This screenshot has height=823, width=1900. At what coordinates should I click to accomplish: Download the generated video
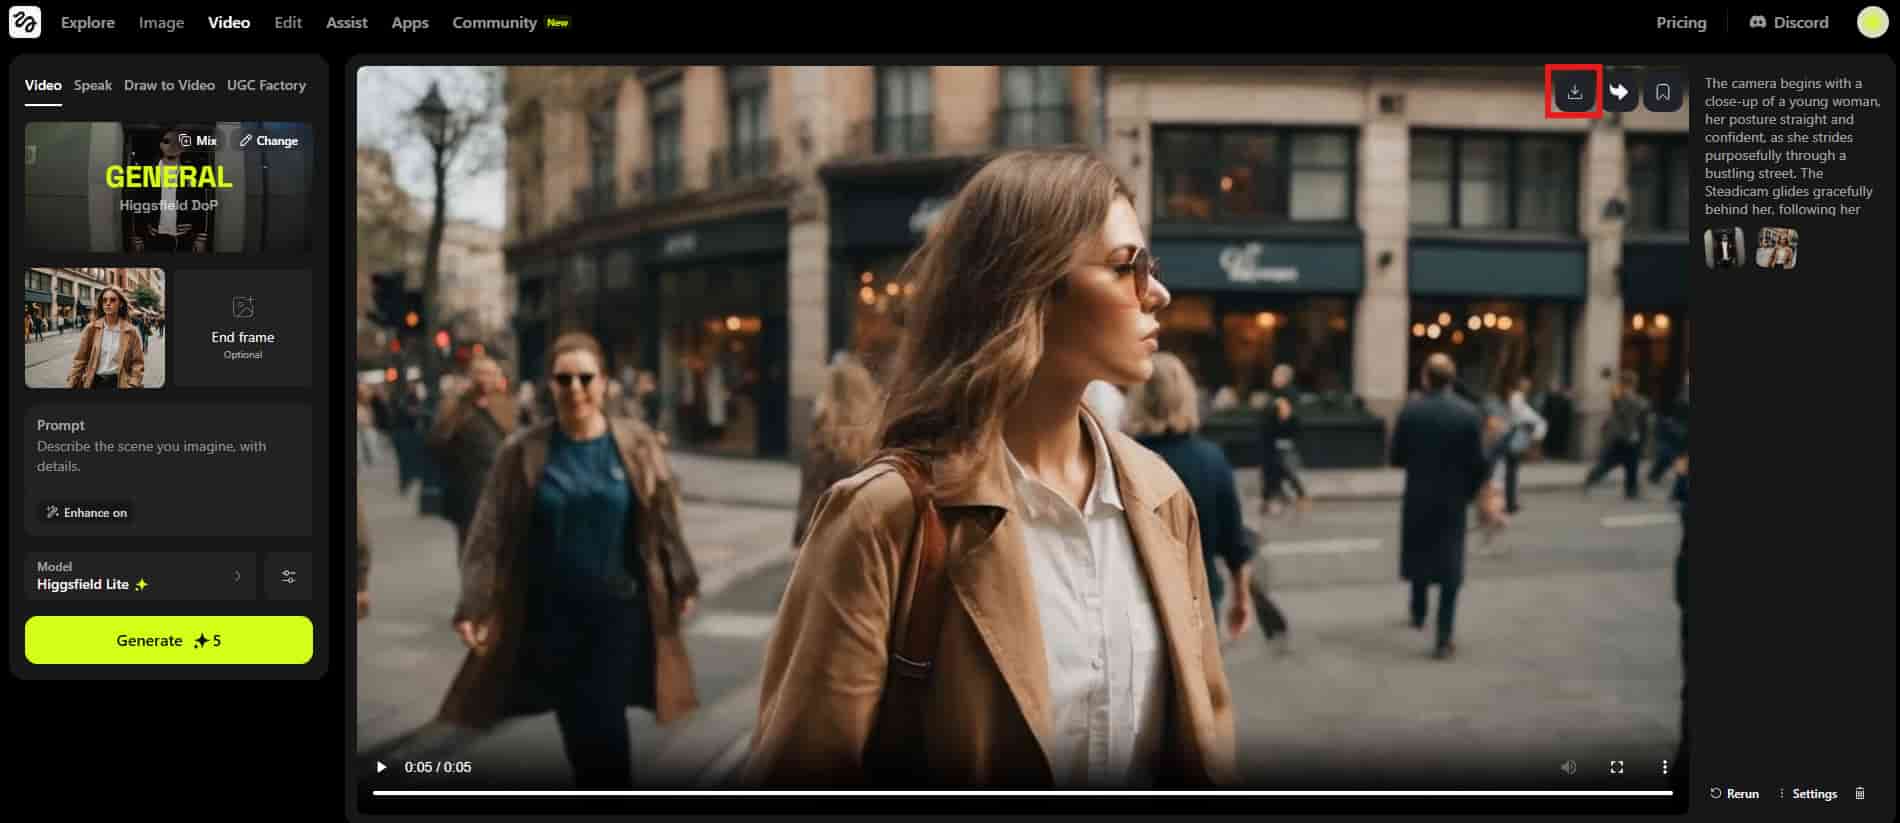click(1574, 92)
